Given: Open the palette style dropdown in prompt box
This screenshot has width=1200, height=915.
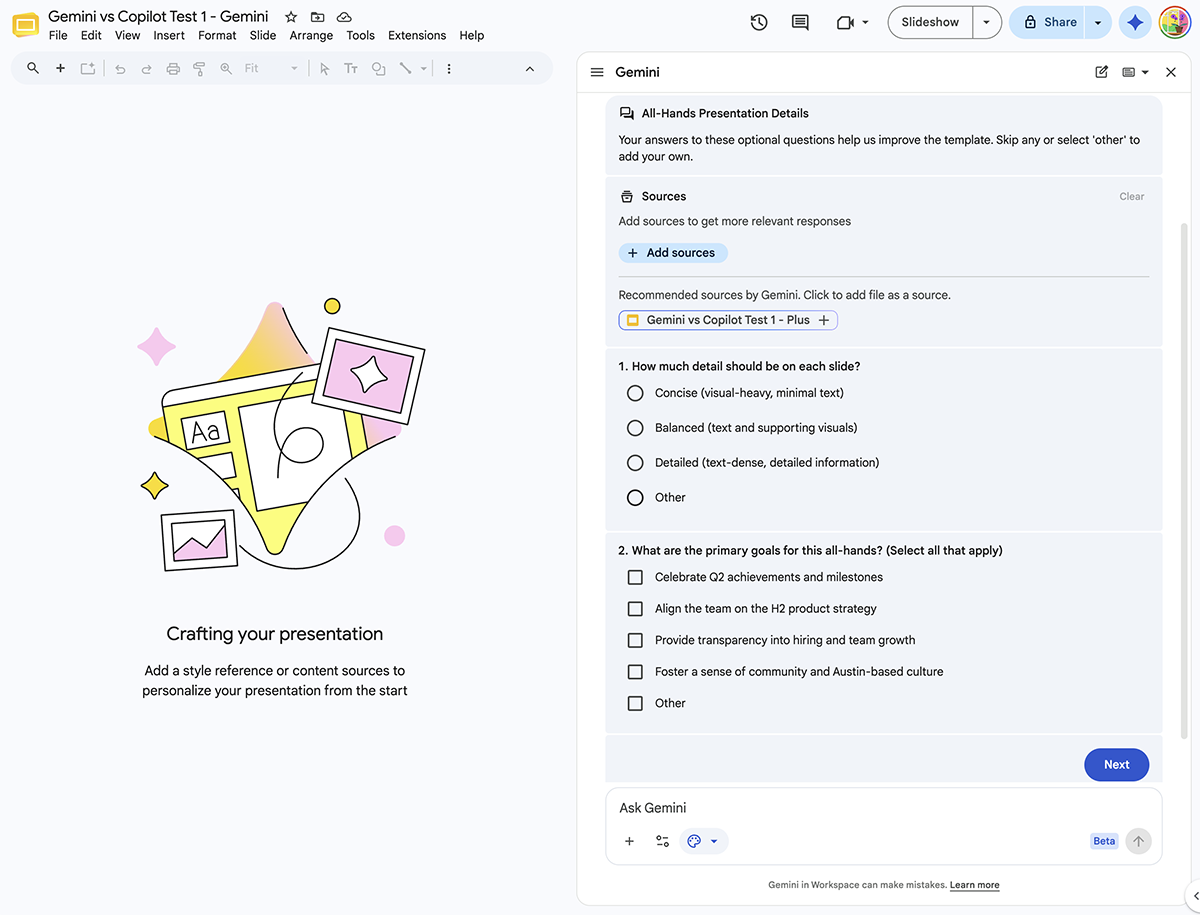Looking at the screenshot, I should [x=704, y=841].
